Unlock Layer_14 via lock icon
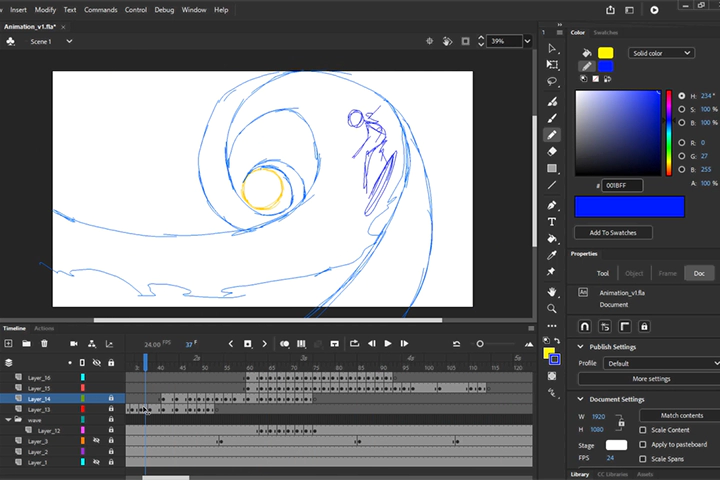720x480 pixels. coord(111,398)
